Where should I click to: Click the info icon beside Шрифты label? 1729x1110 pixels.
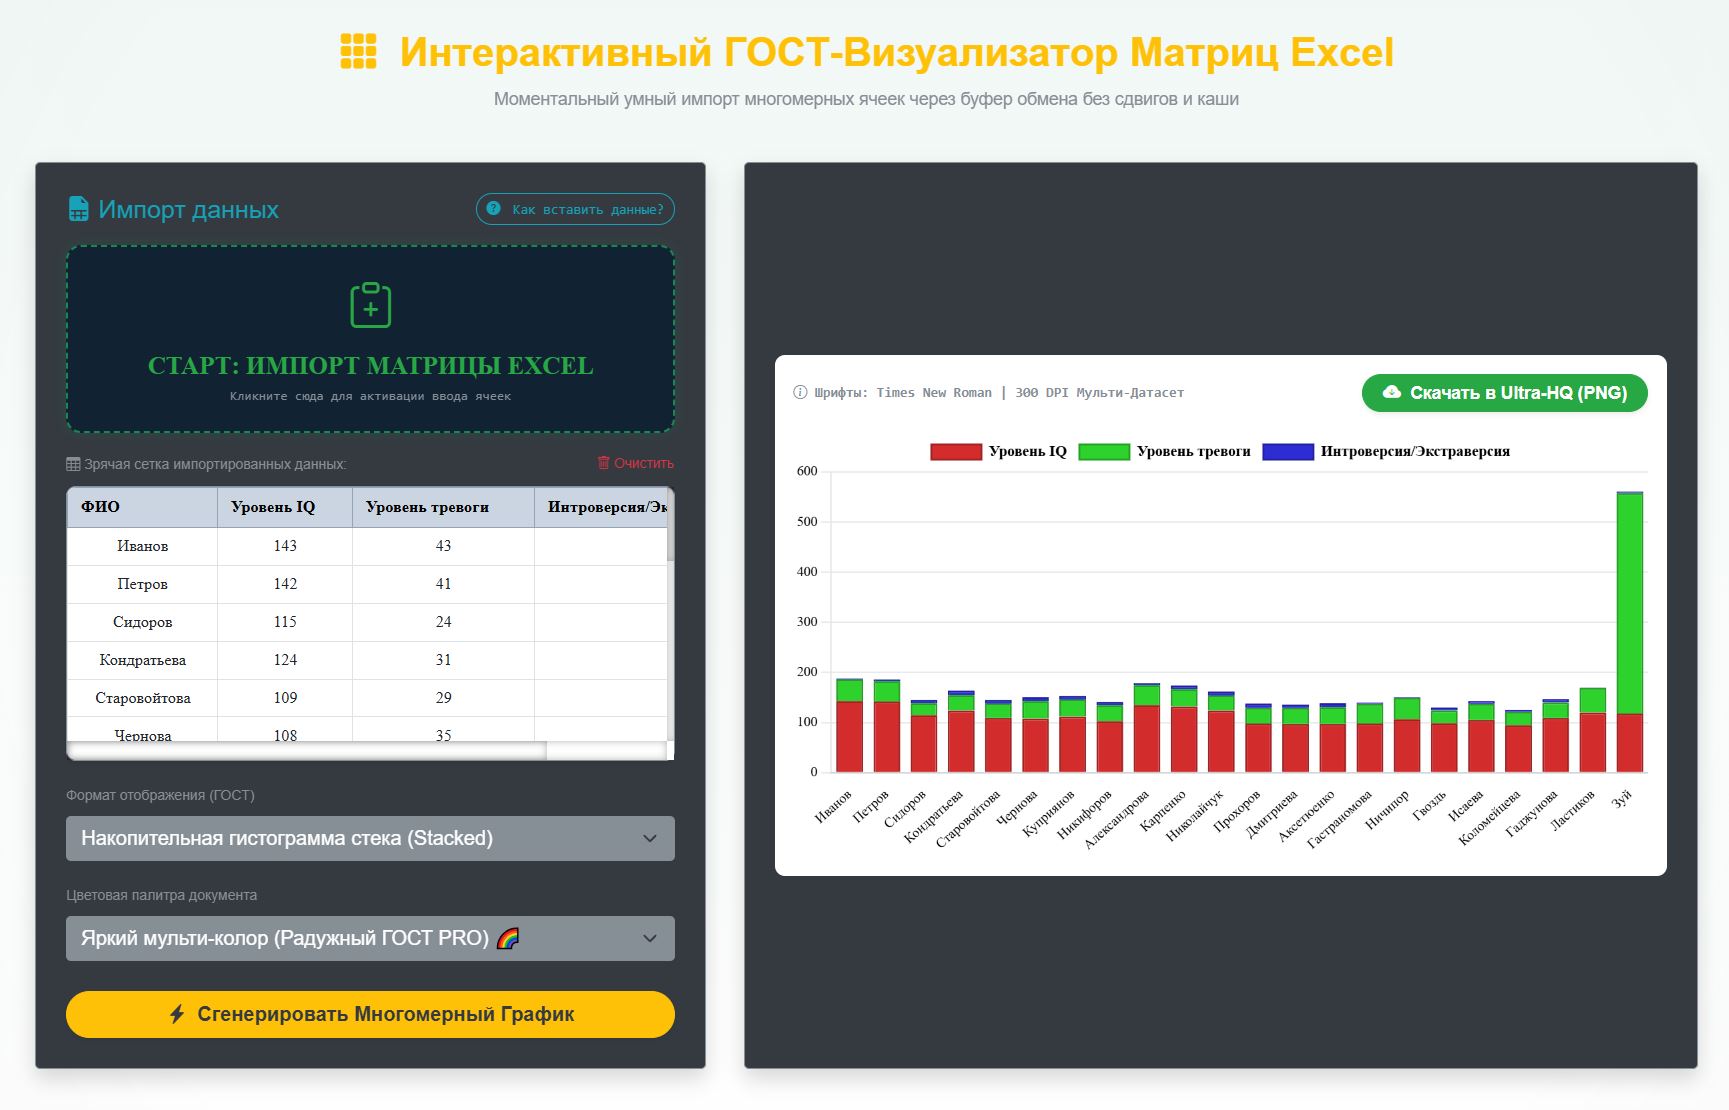click(x=800, y=393)
